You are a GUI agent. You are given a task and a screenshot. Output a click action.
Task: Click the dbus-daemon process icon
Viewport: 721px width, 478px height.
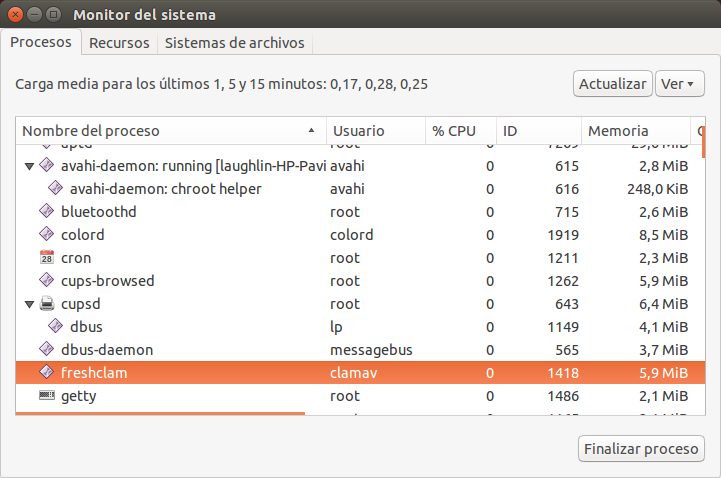[x=46, y=350]
